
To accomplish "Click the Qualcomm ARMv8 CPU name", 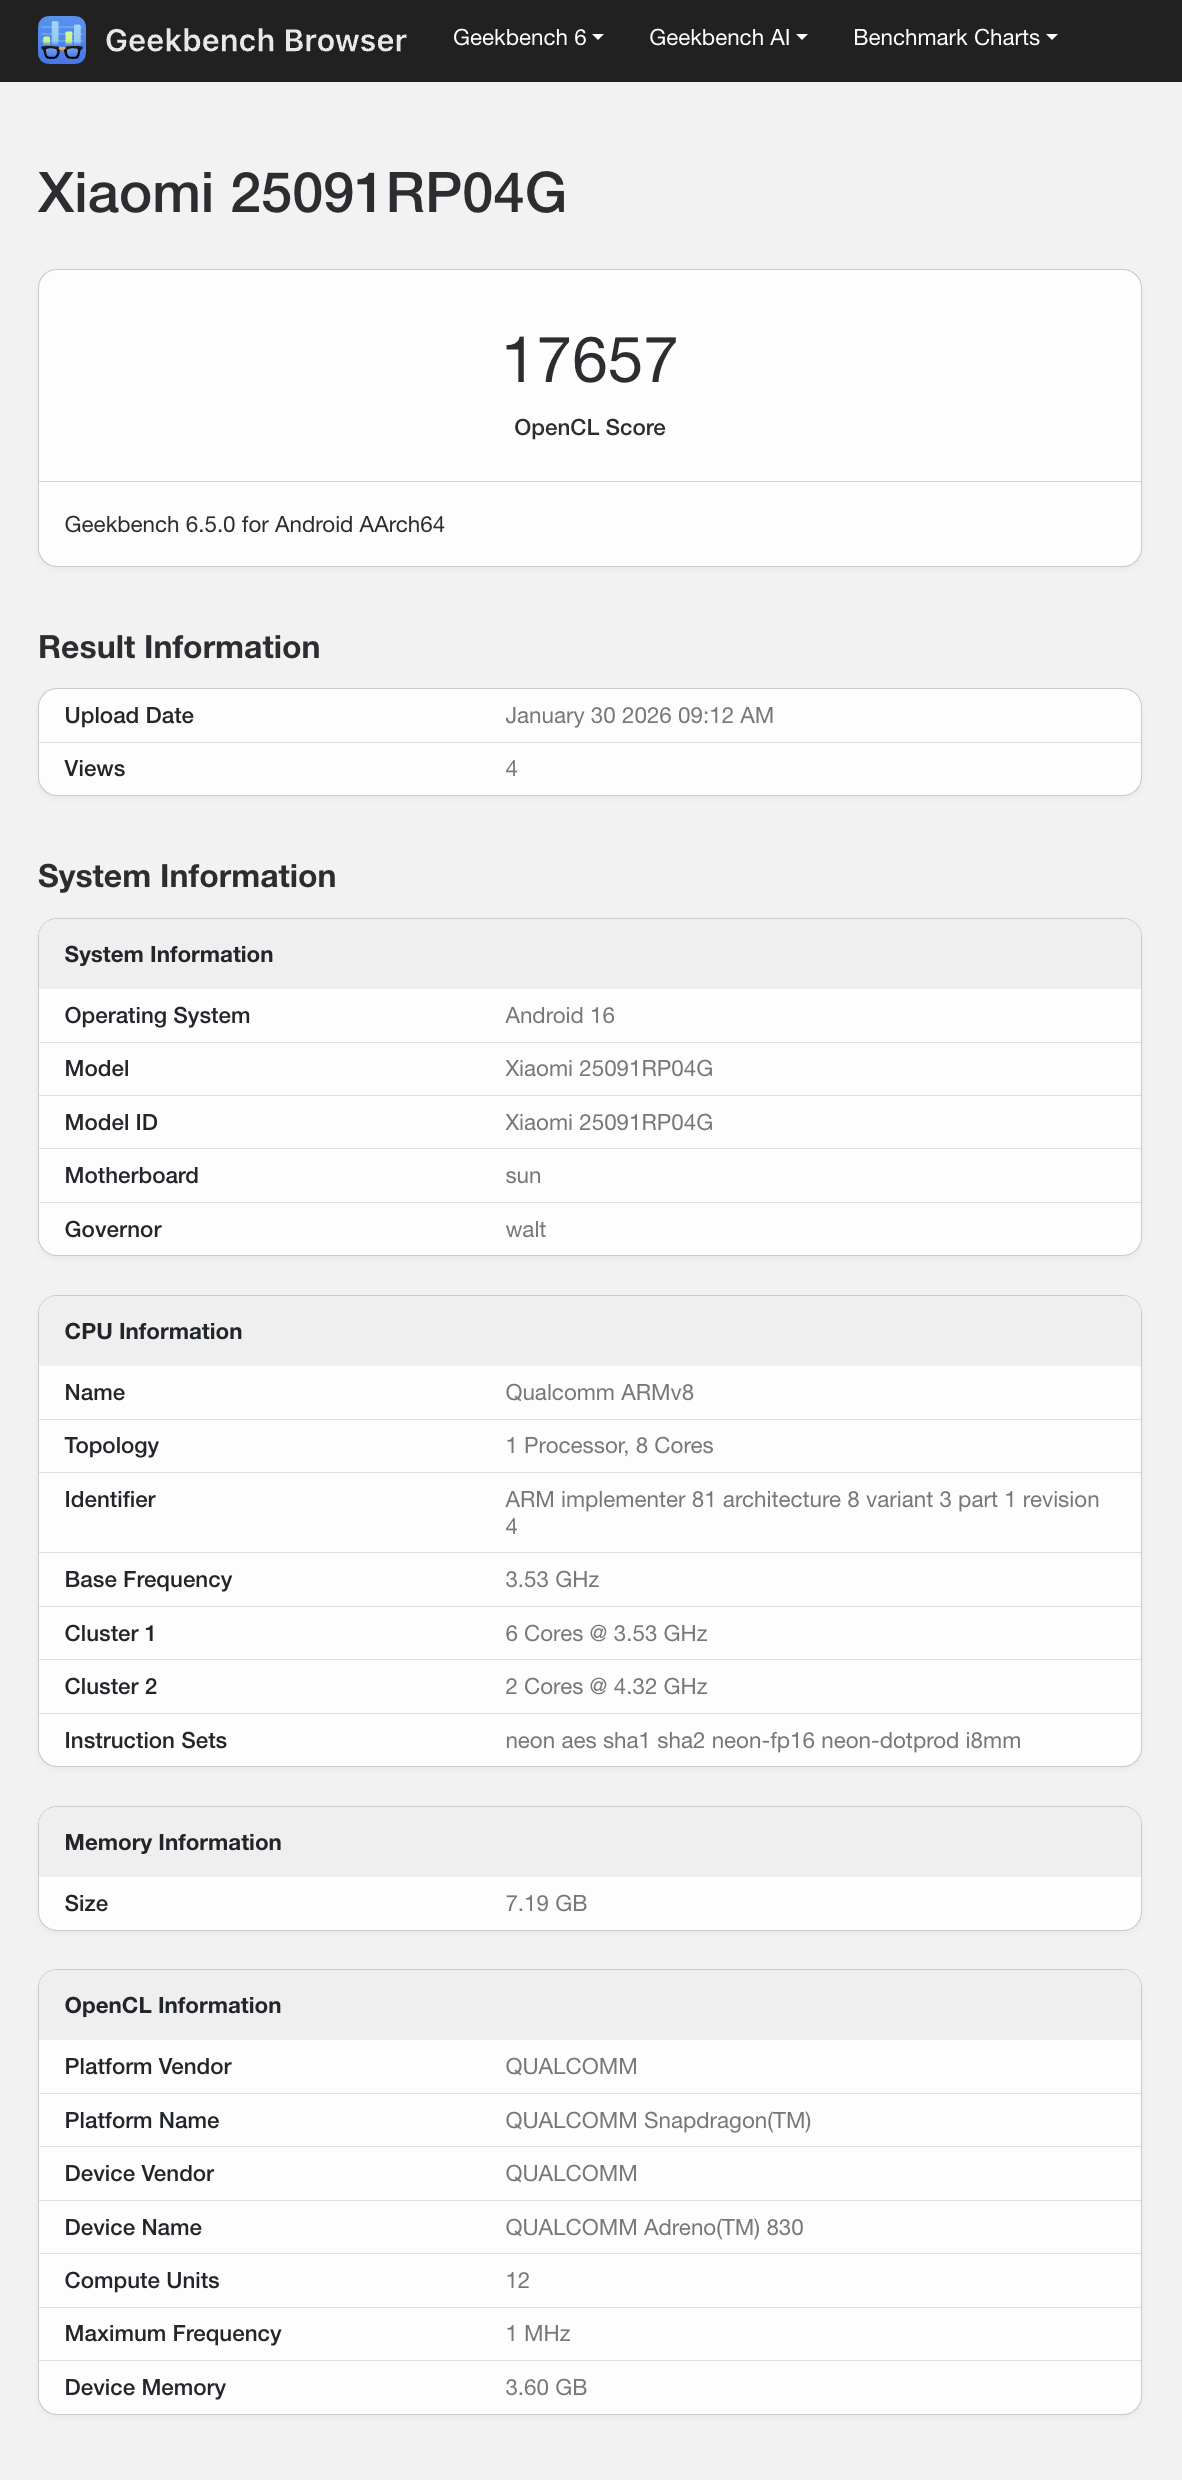I will (599, 1393).
